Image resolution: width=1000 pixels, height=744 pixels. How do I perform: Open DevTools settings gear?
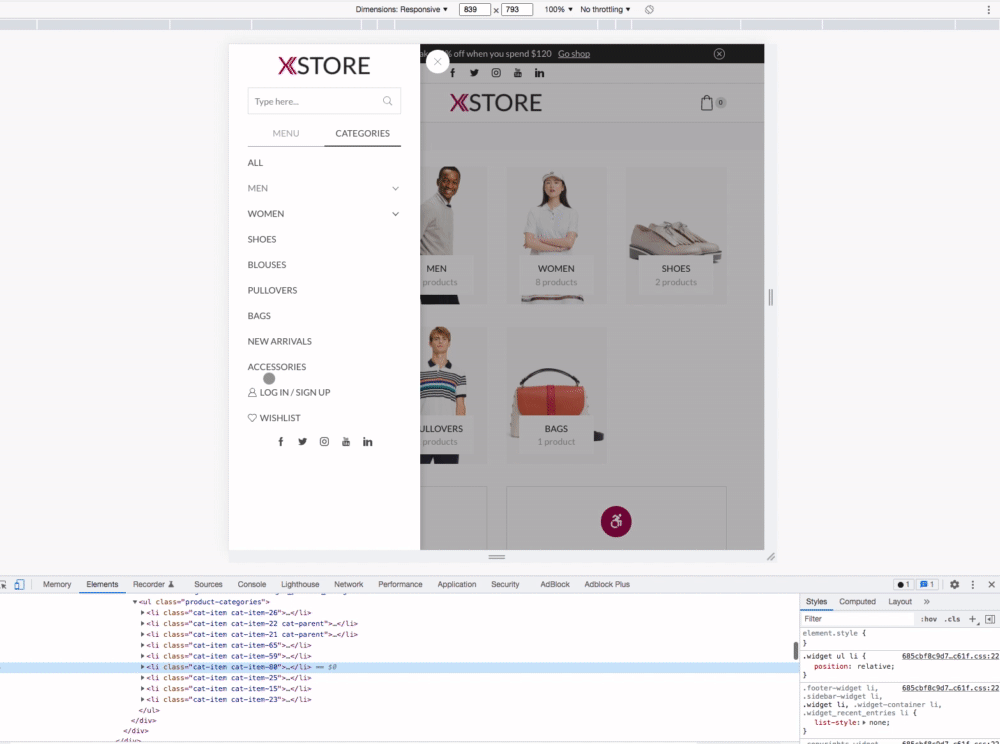click(955, 584)
